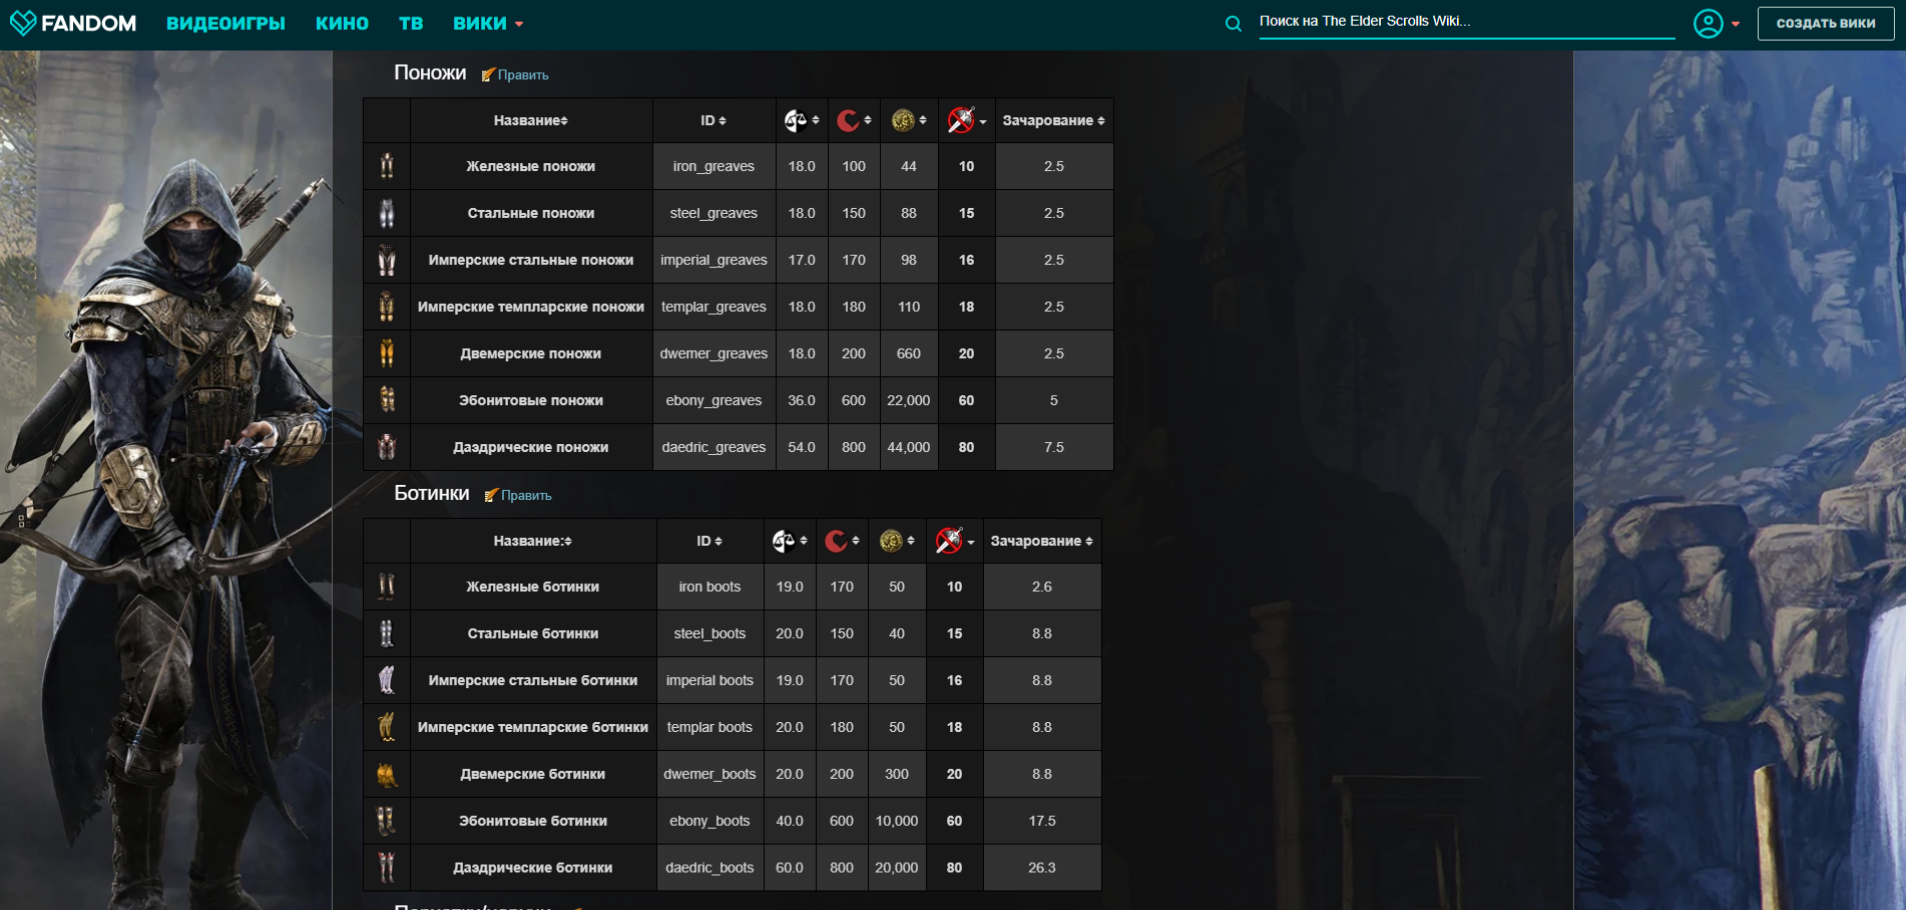Select the 22,000 price cell

909,400
